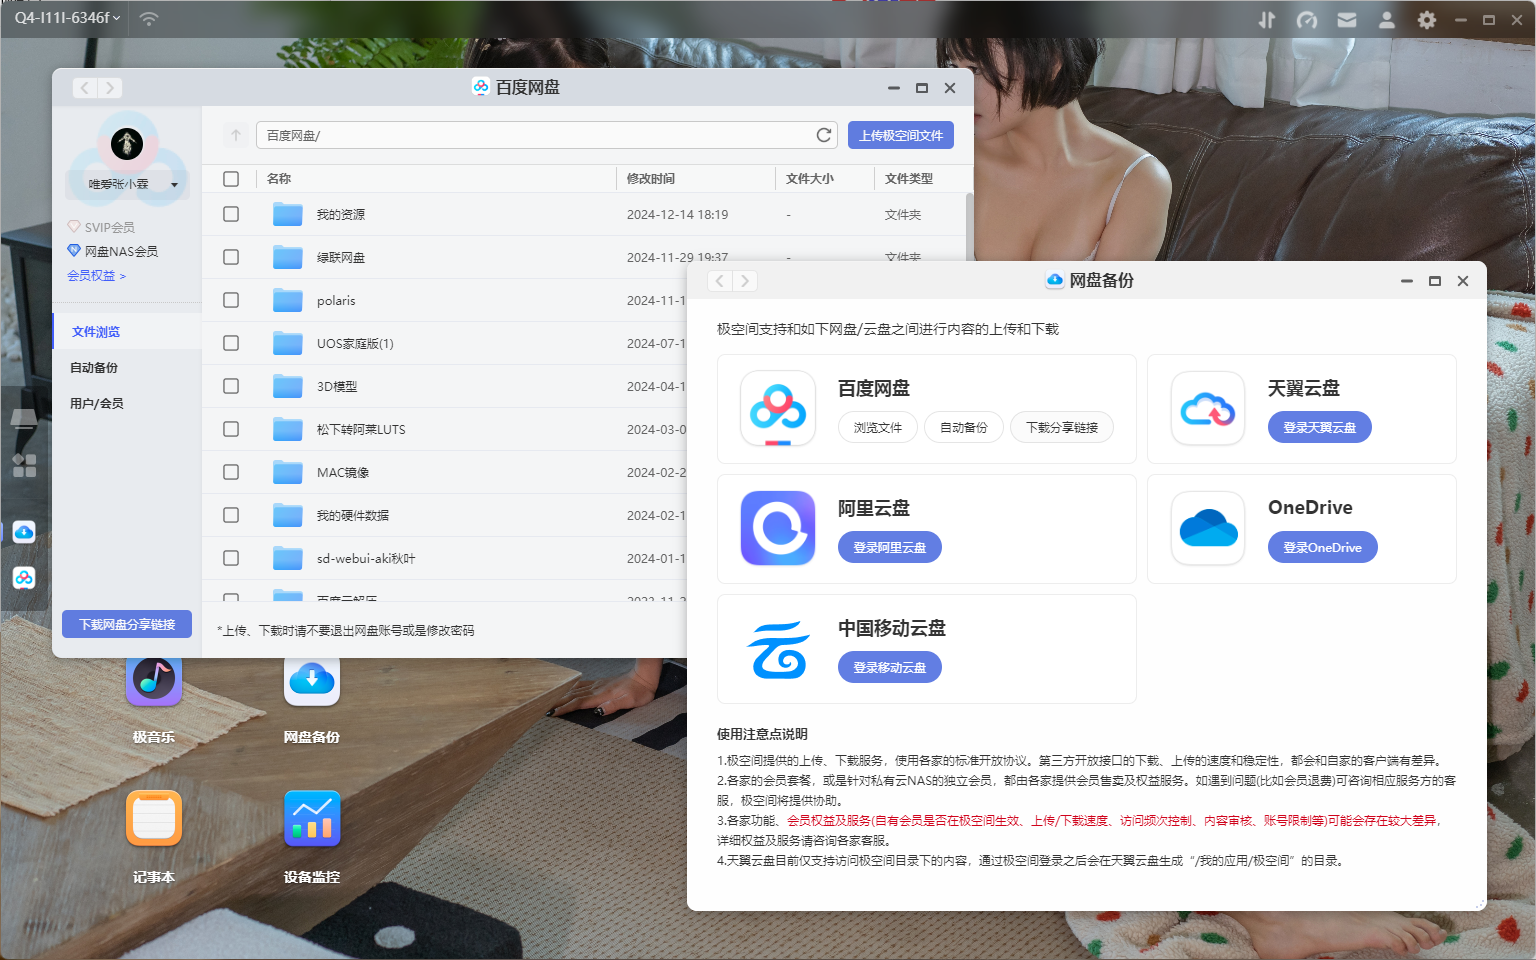Check the box for sd-webui-aki秋叶 folder
Screen dimensions: 1536x960
pos(231,558)
